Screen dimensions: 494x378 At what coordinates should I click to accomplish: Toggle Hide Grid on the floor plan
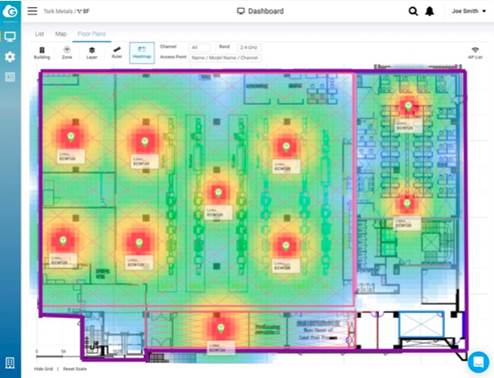(44, 369)
